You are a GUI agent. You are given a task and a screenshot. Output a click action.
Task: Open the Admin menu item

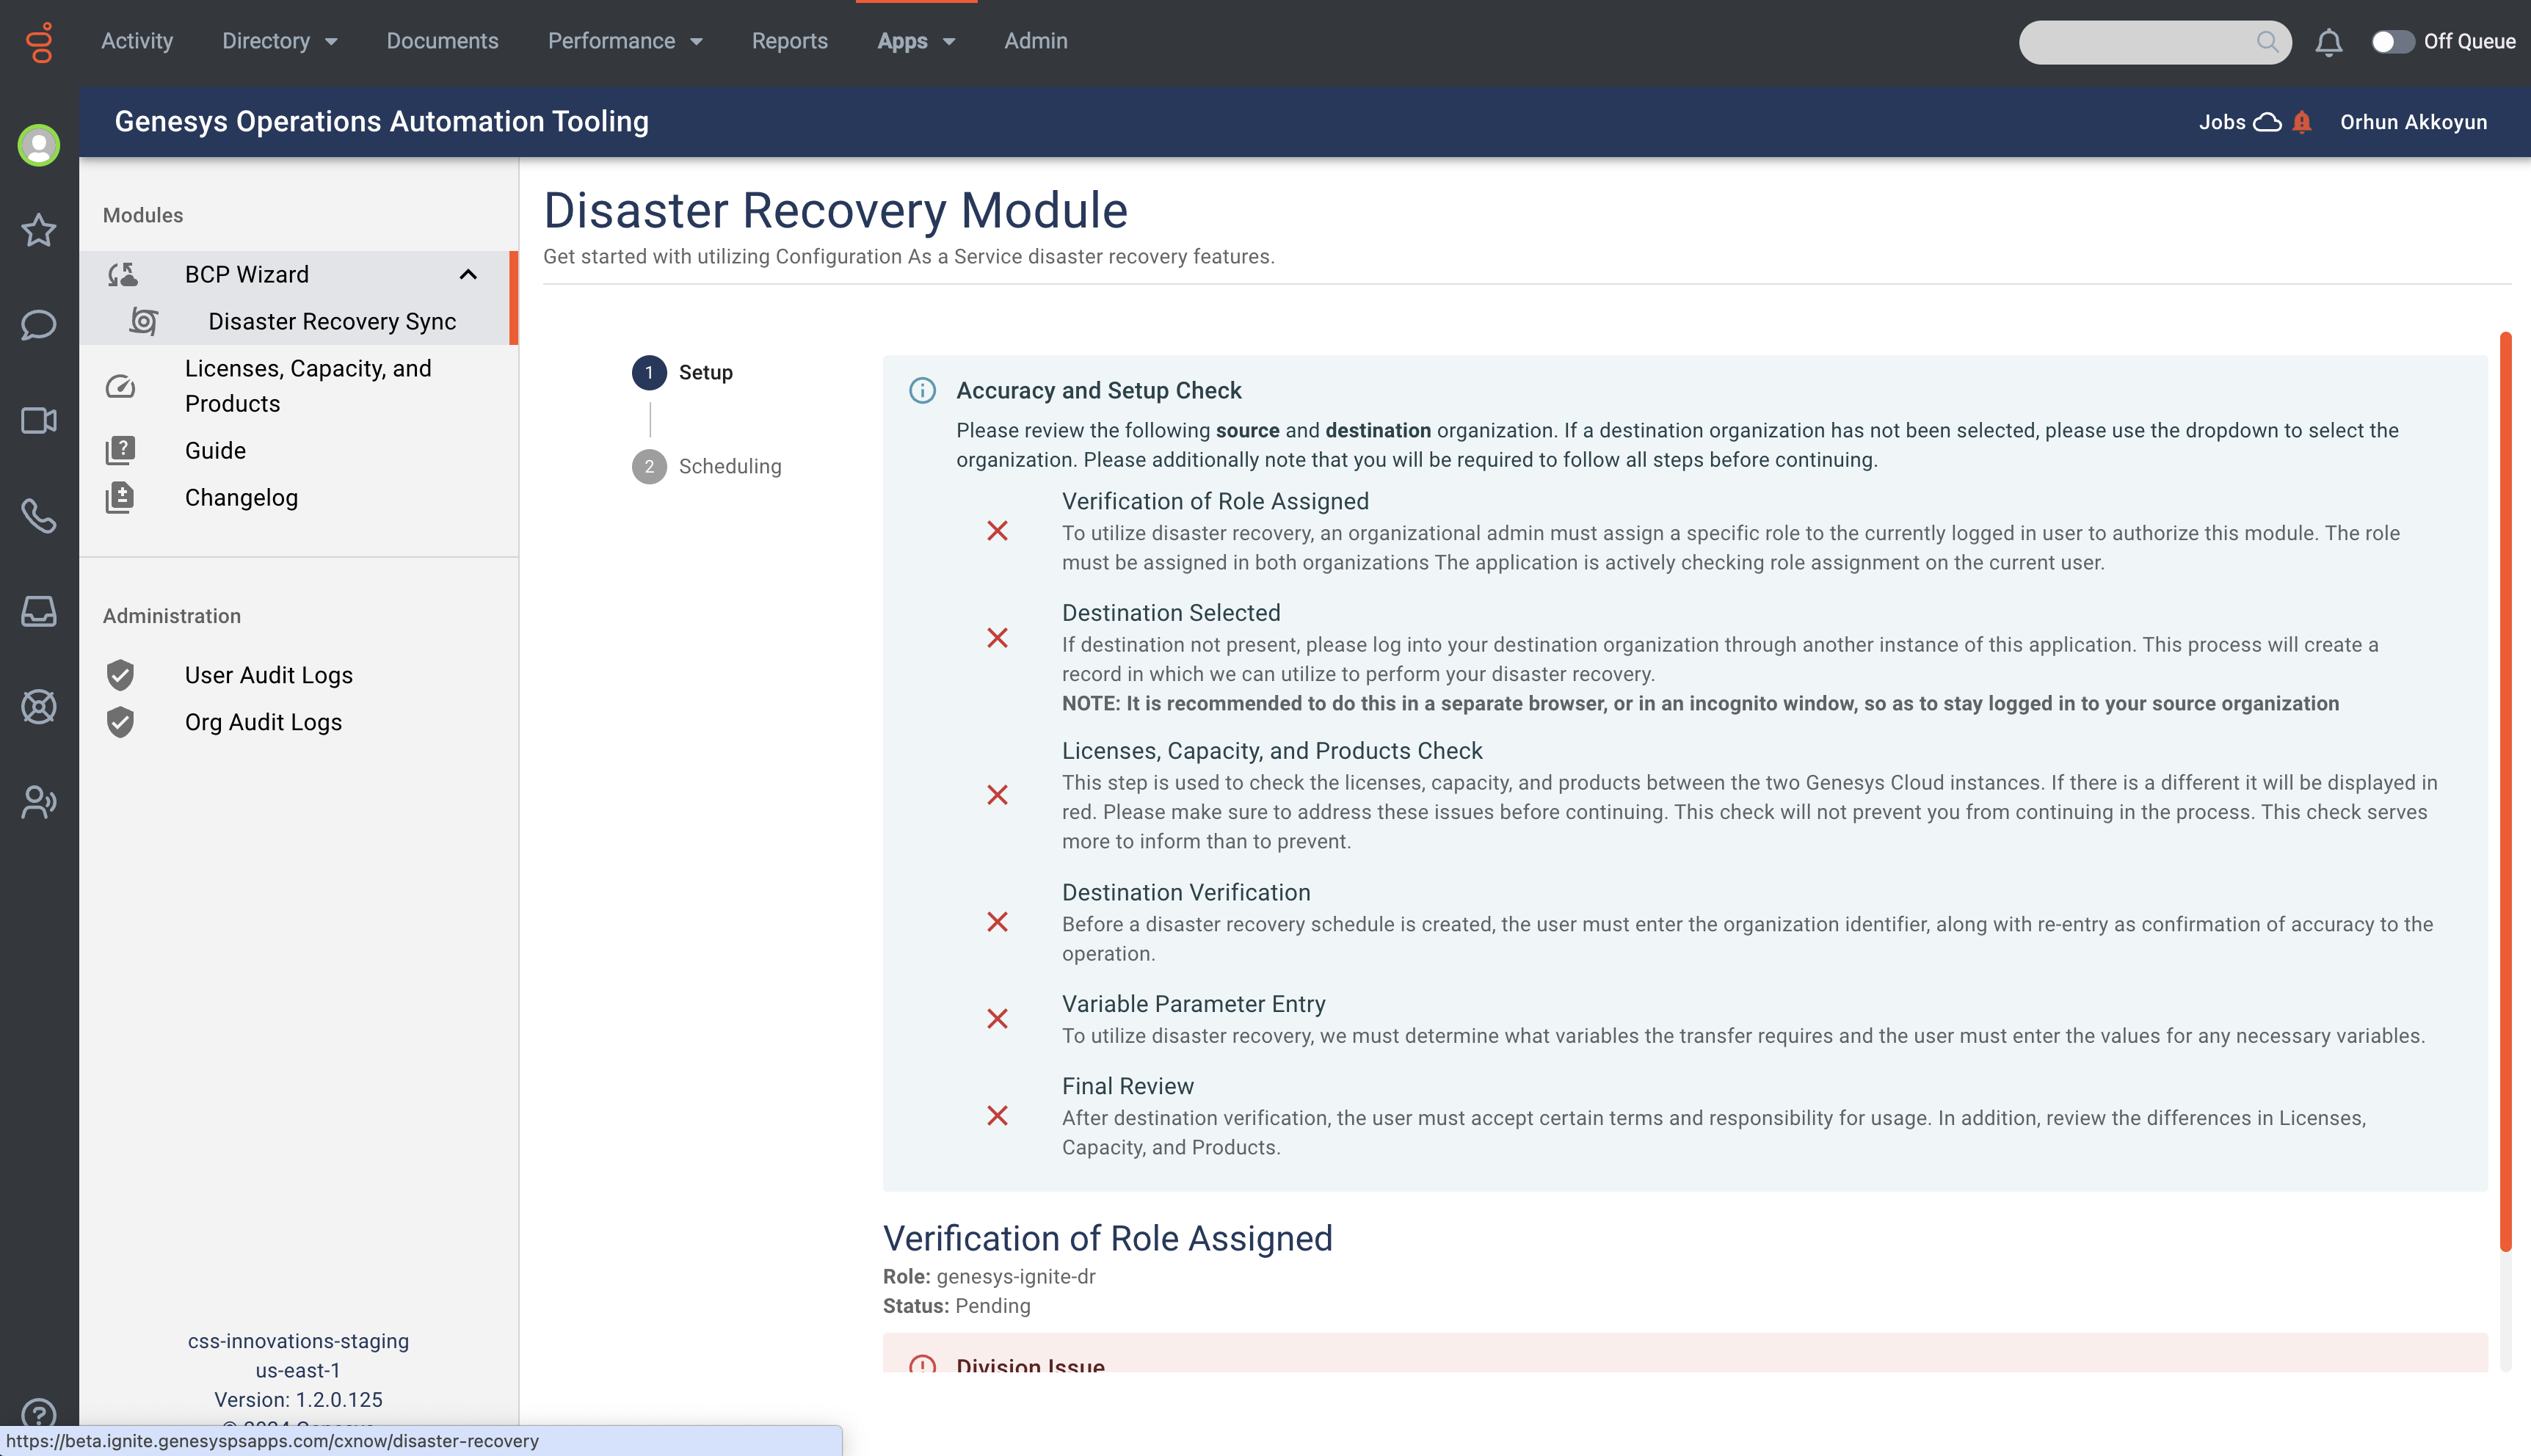(1035, 41)
